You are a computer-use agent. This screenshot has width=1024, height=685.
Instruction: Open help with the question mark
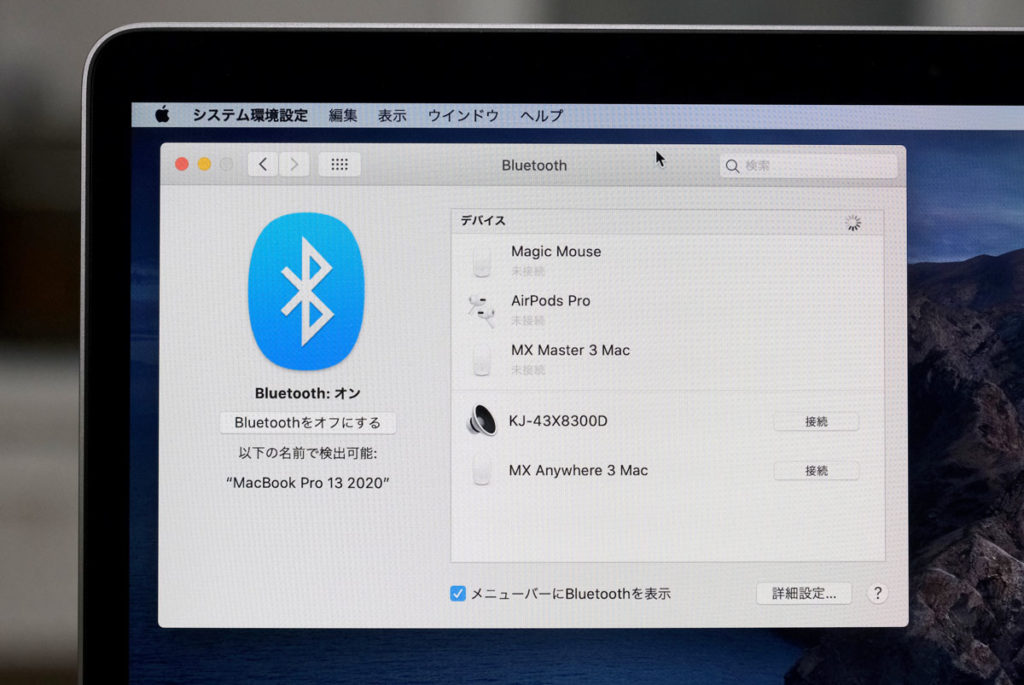(x=878, y=594)
